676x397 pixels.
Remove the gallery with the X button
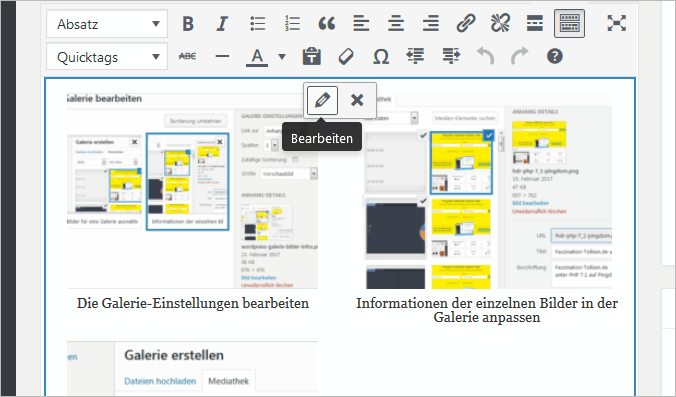tap(357, 100)
